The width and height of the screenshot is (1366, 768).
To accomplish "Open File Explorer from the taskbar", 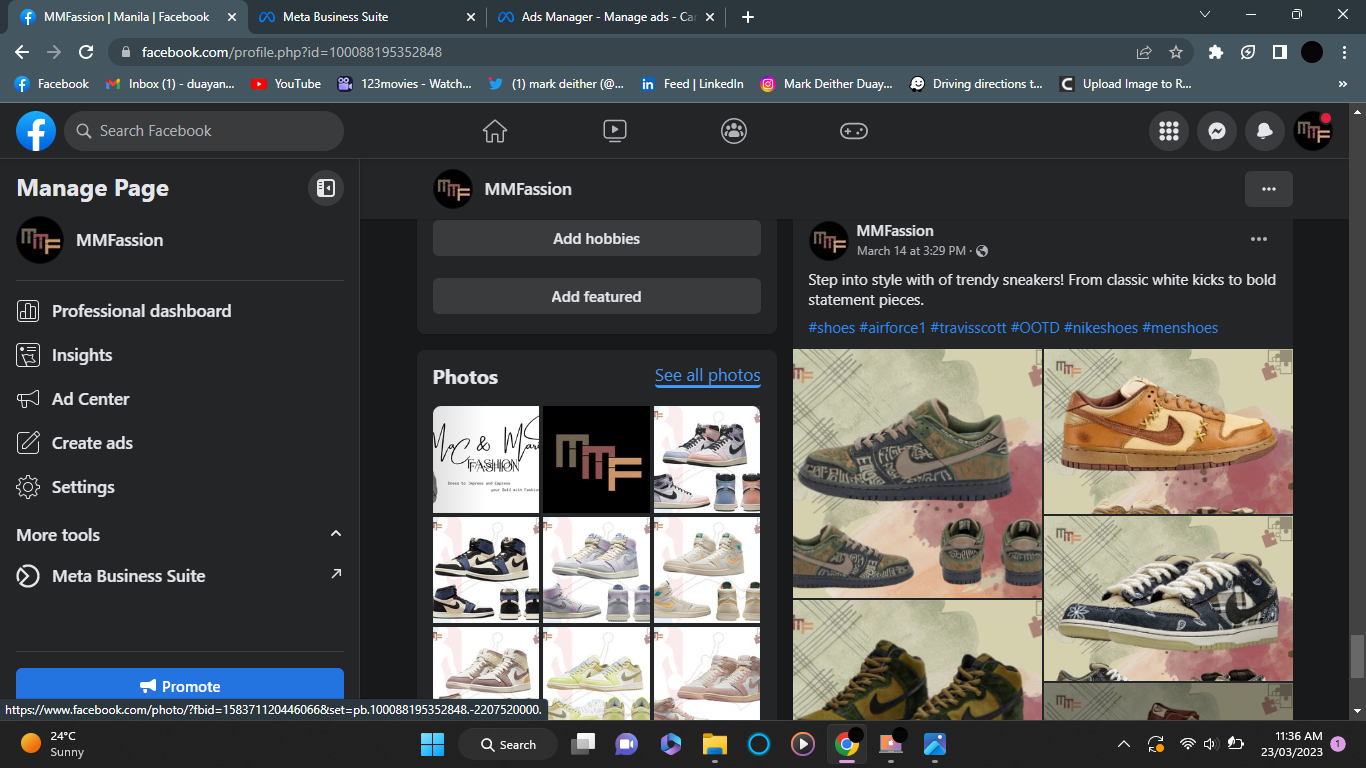I will (x=714, y=744).
